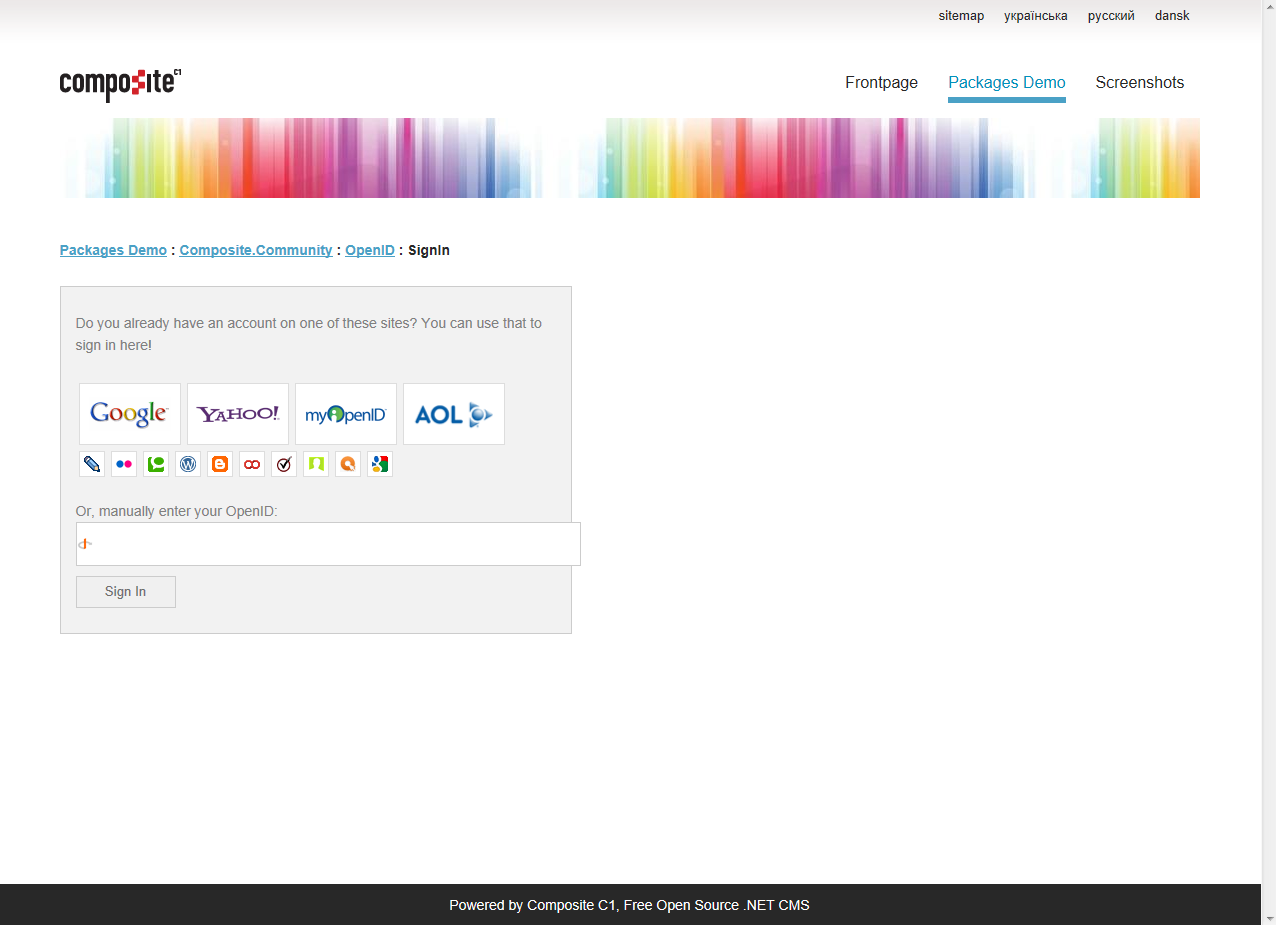The width and height of the screenshot is (1276, 925).
Task: Pick AOL as the login provider
Action: [454, 414]
